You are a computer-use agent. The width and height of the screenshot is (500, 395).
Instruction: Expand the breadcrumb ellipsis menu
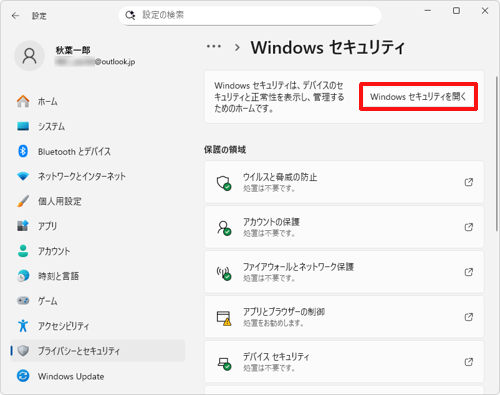pyautogui.click(x=214, y=47)
